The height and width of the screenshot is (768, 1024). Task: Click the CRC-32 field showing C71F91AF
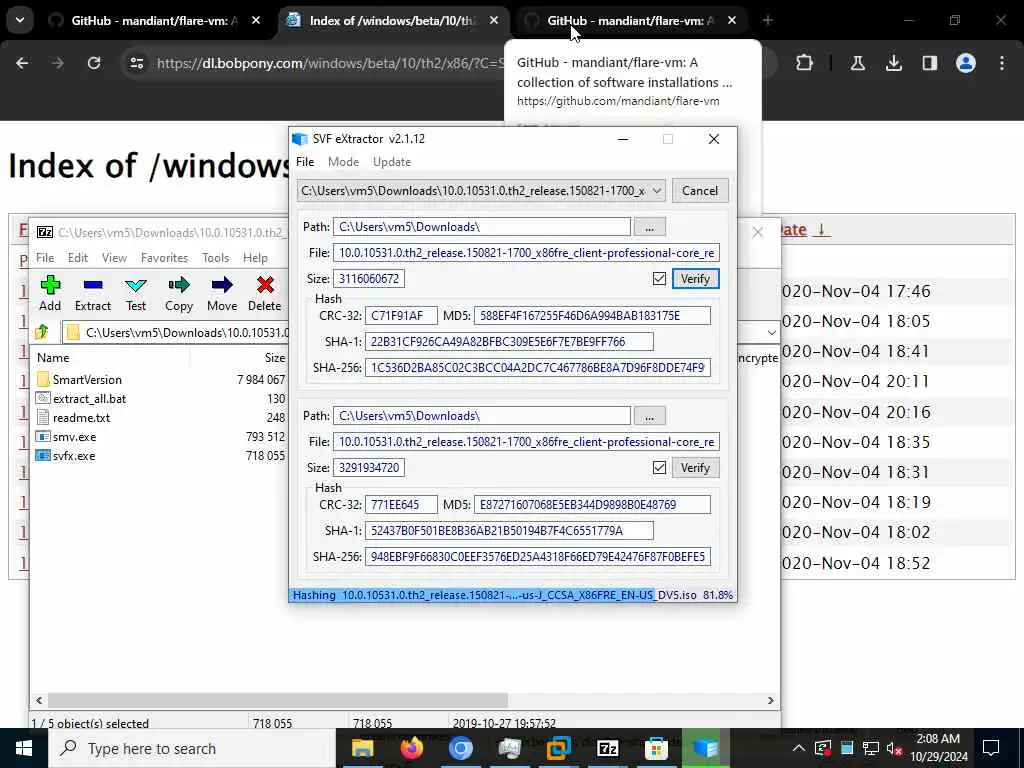pos(401,315)
